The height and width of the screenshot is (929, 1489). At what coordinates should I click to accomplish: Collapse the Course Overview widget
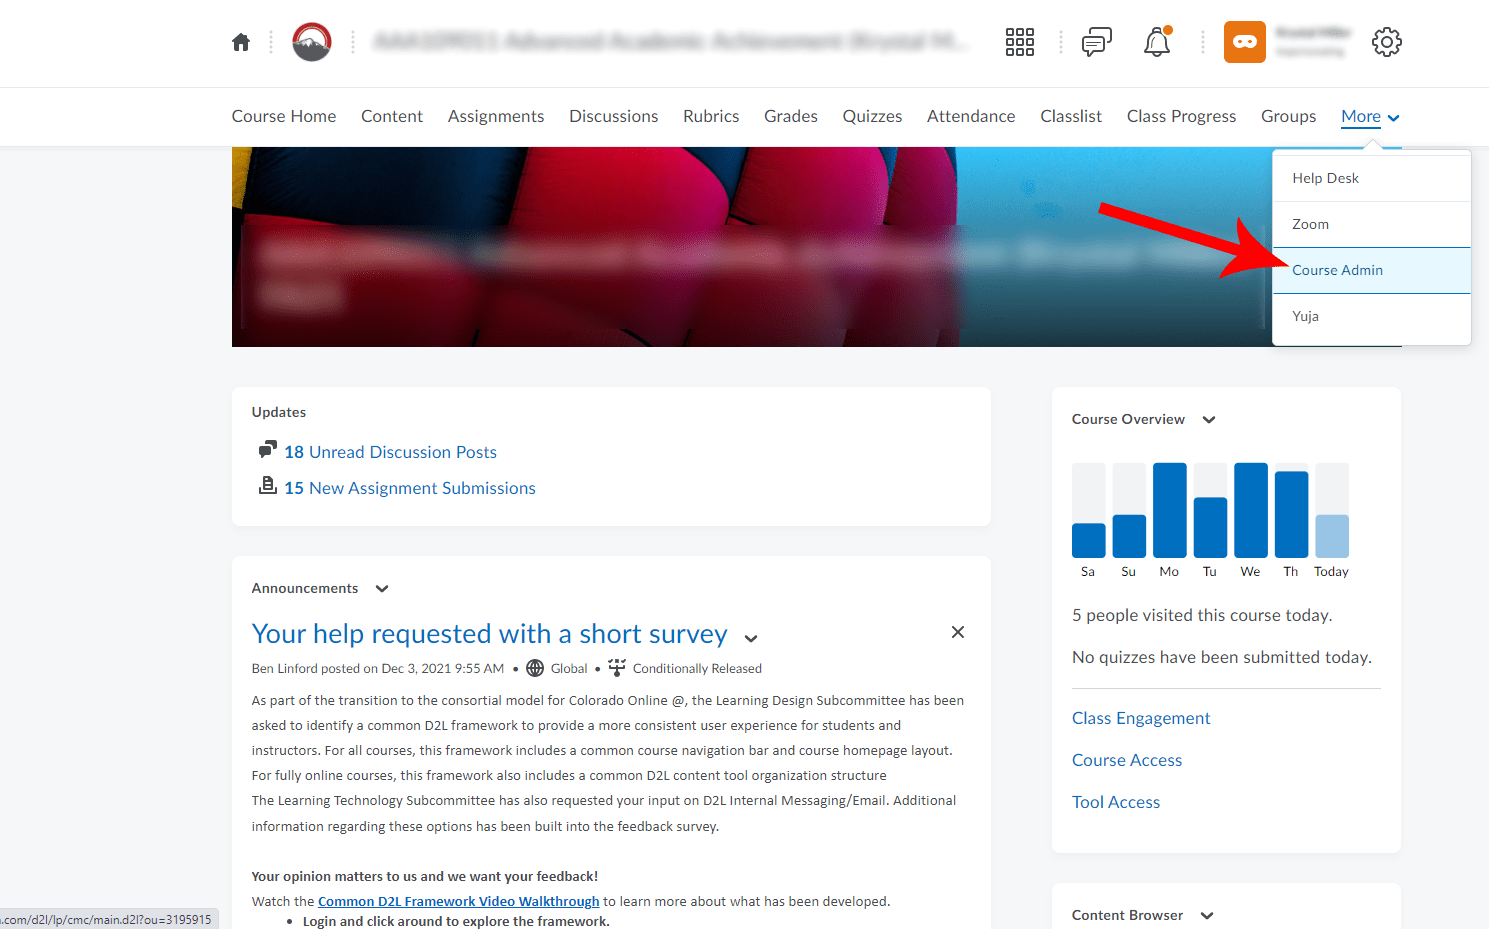point(1208,420)
